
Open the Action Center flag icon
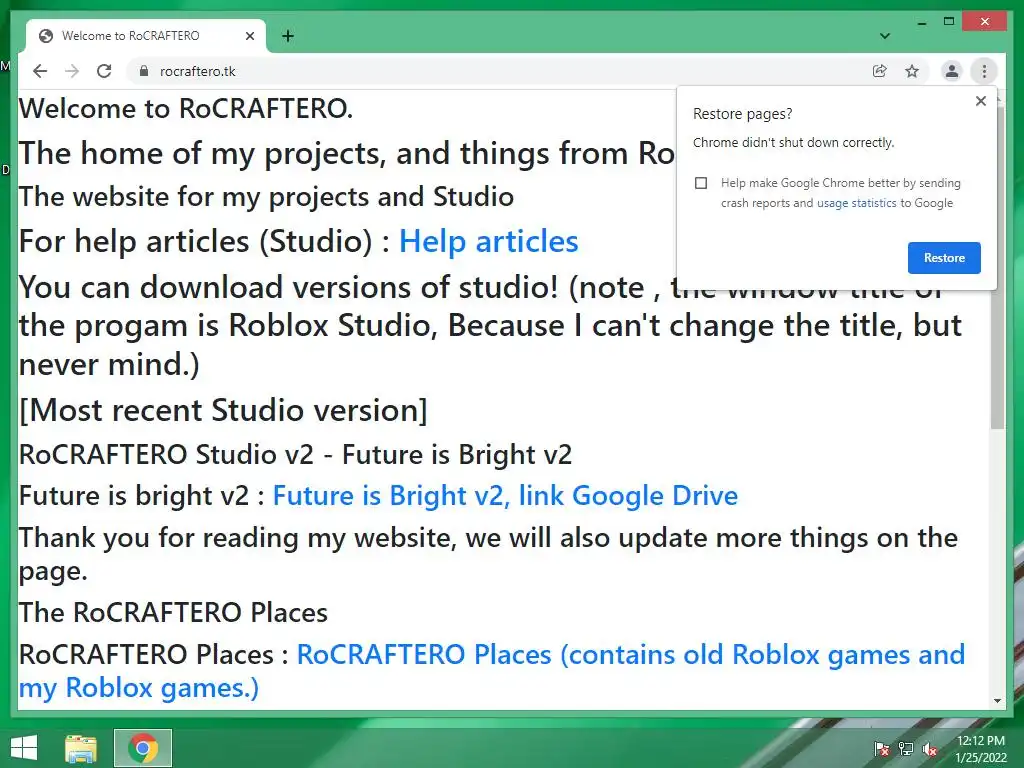click(x=881, y=749)
